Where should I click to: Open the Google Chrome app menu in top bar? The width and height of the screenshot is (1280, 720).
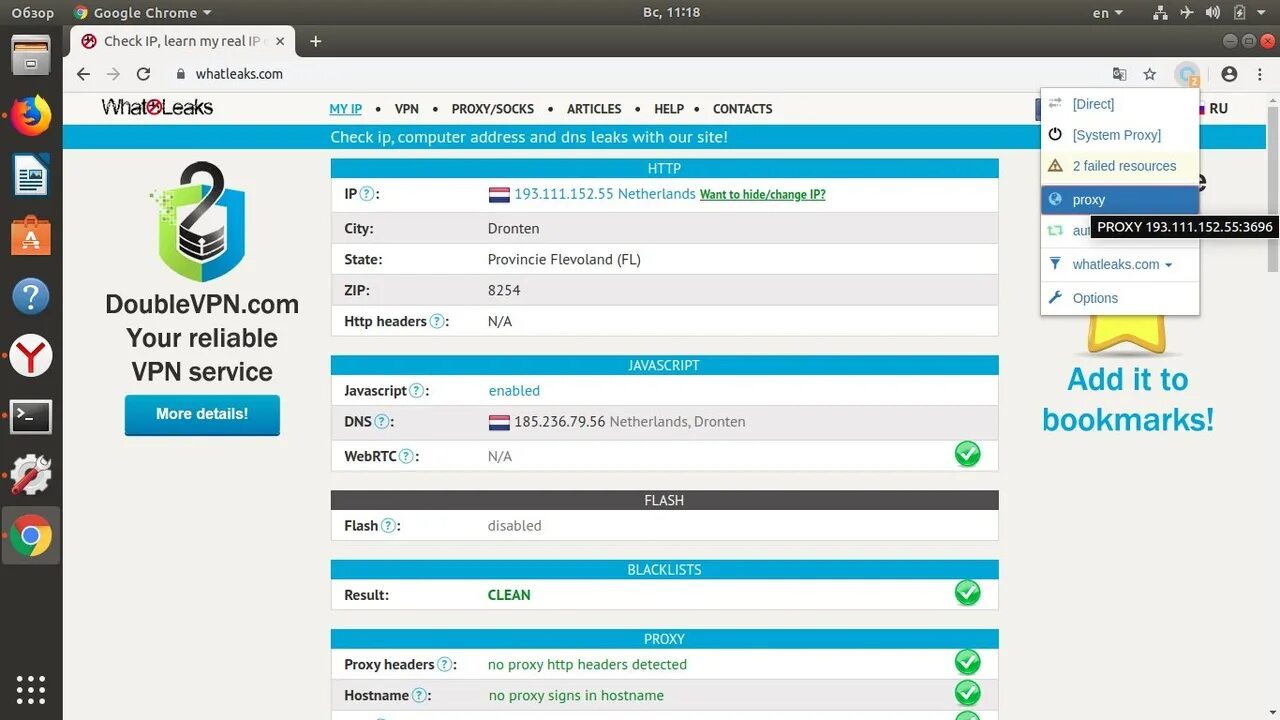tap(143, 13)
